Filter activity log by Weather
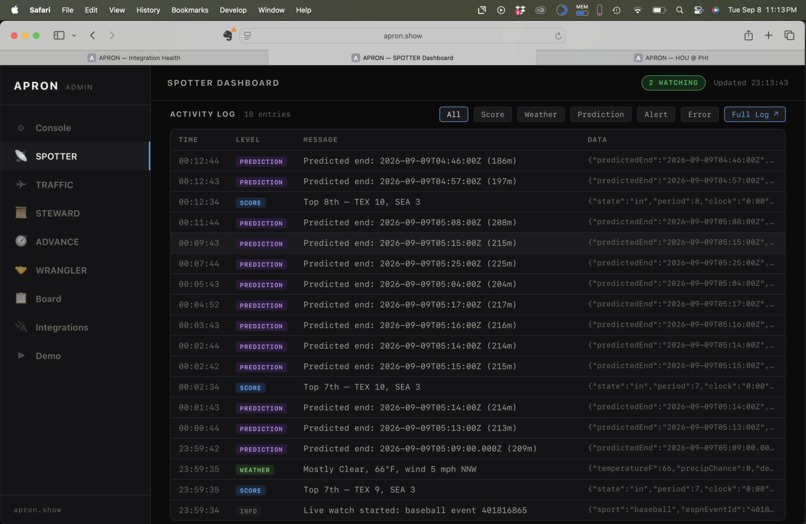The height and width of the screenshot is (524, 806). 540,114
